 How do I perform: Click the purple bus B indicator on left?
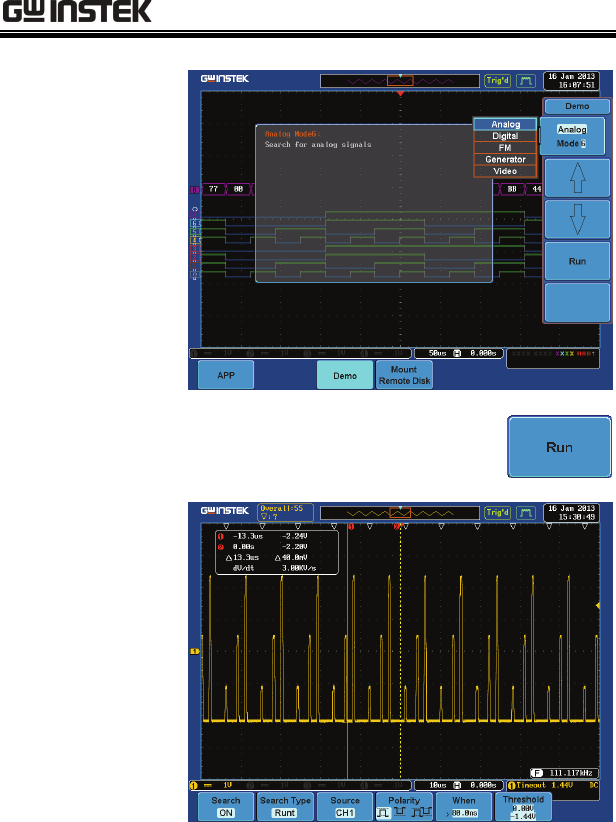tap(194, 189)
